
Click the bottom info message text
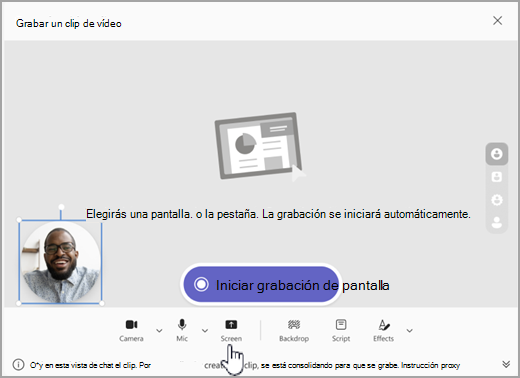[245, 365]
